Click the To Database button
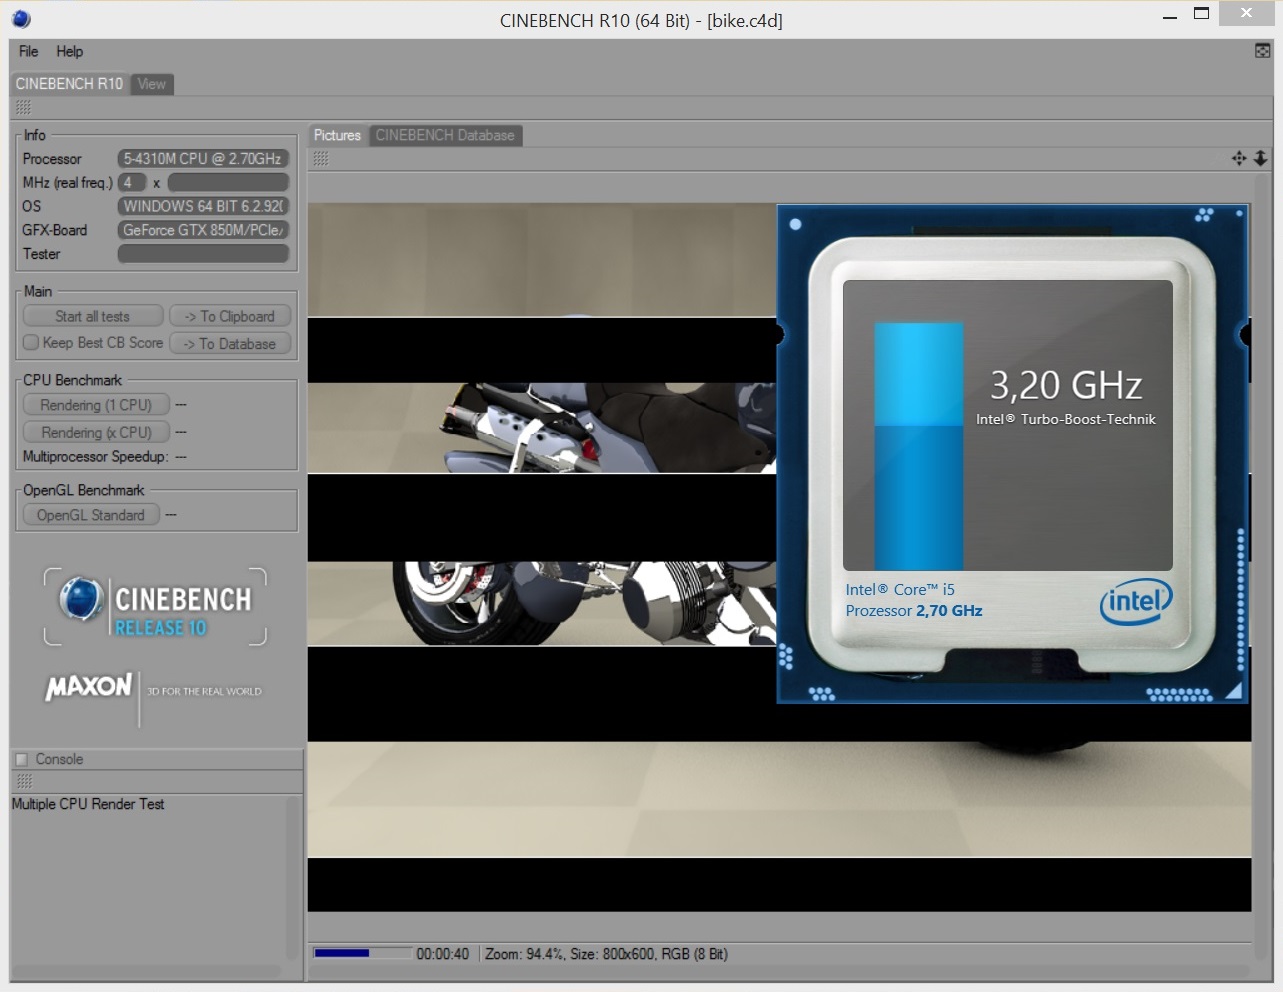Image resolution: width=1283 pixels, height=992 pixels. point(230,343)
